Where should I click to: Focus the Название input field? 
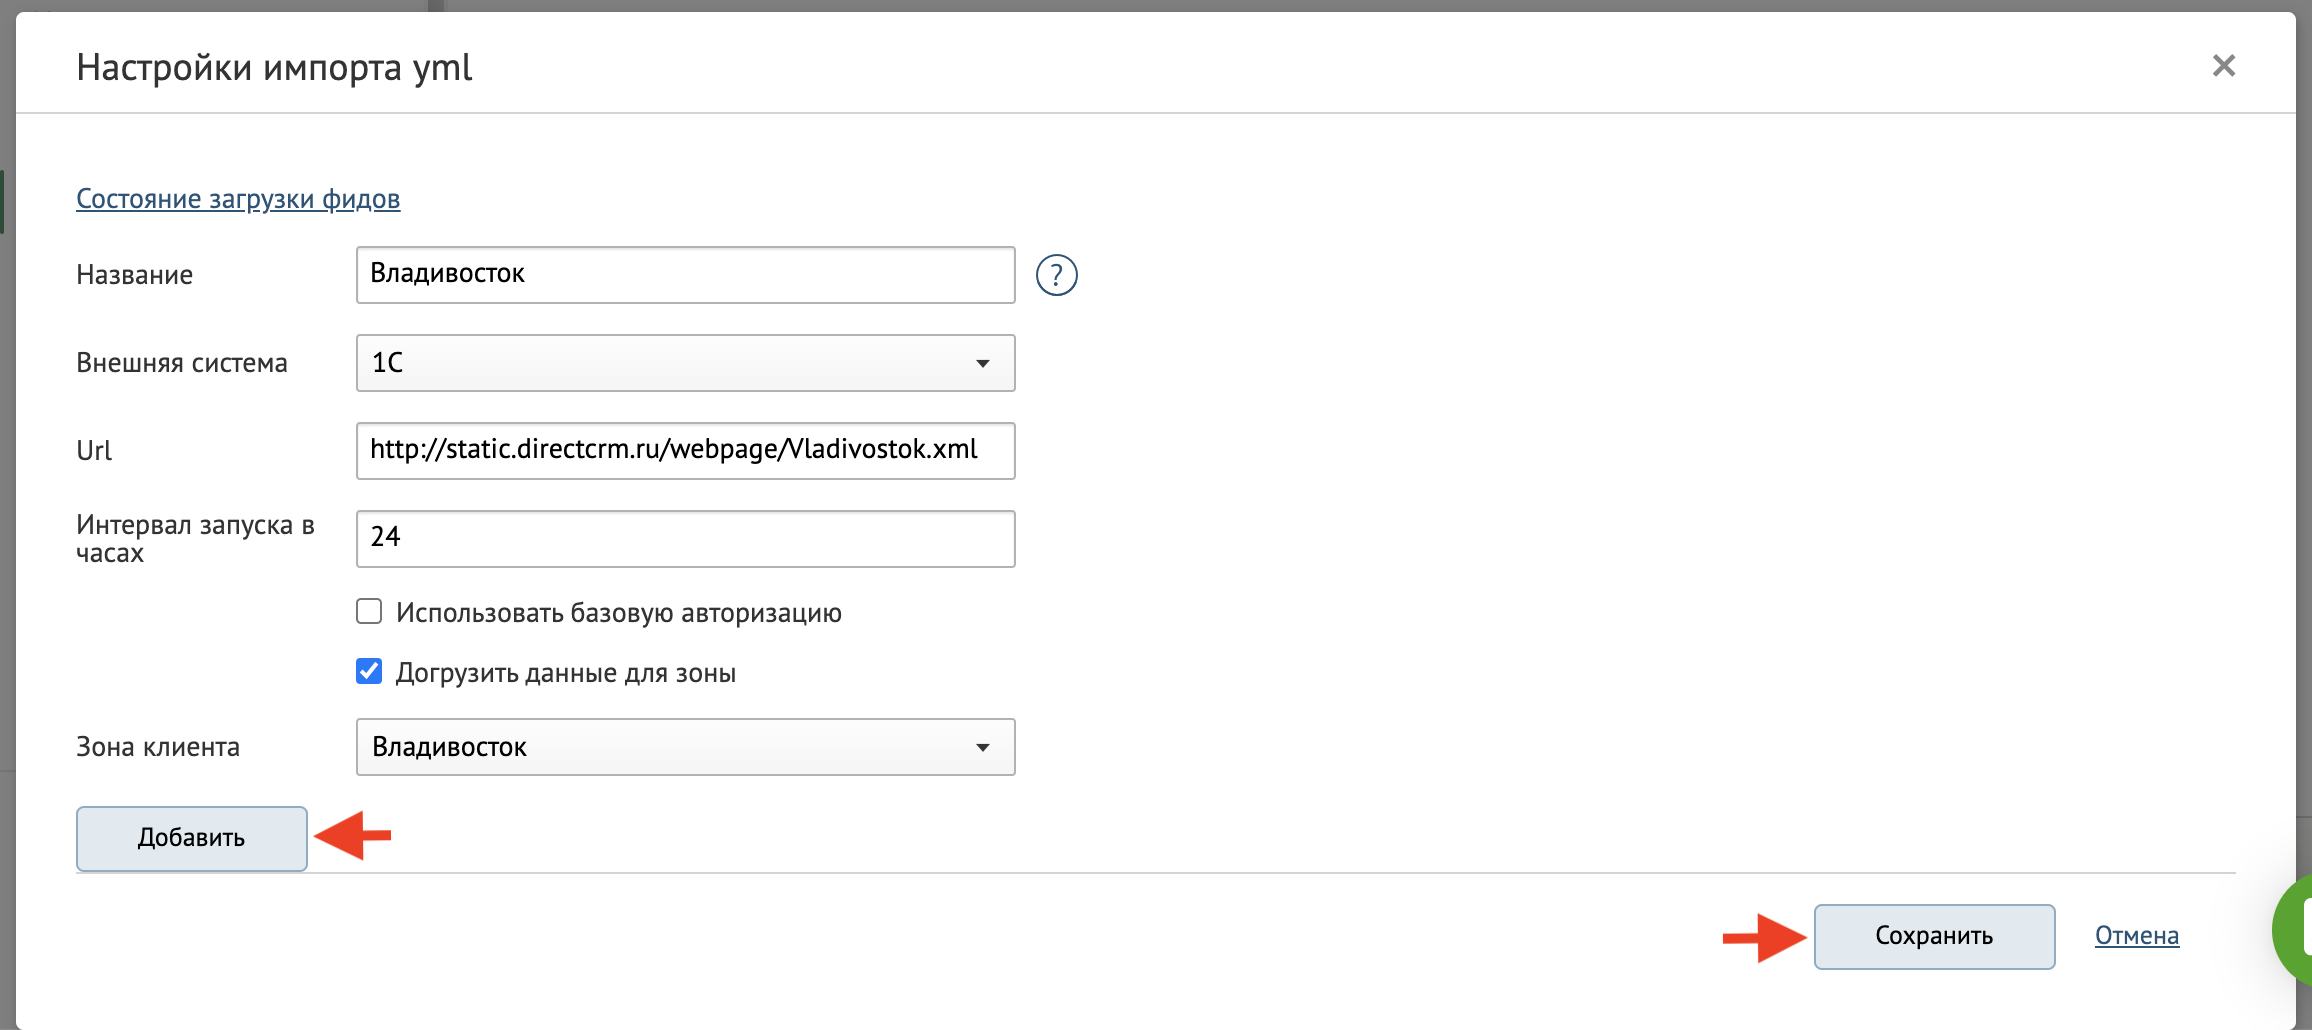pos(686,275)
